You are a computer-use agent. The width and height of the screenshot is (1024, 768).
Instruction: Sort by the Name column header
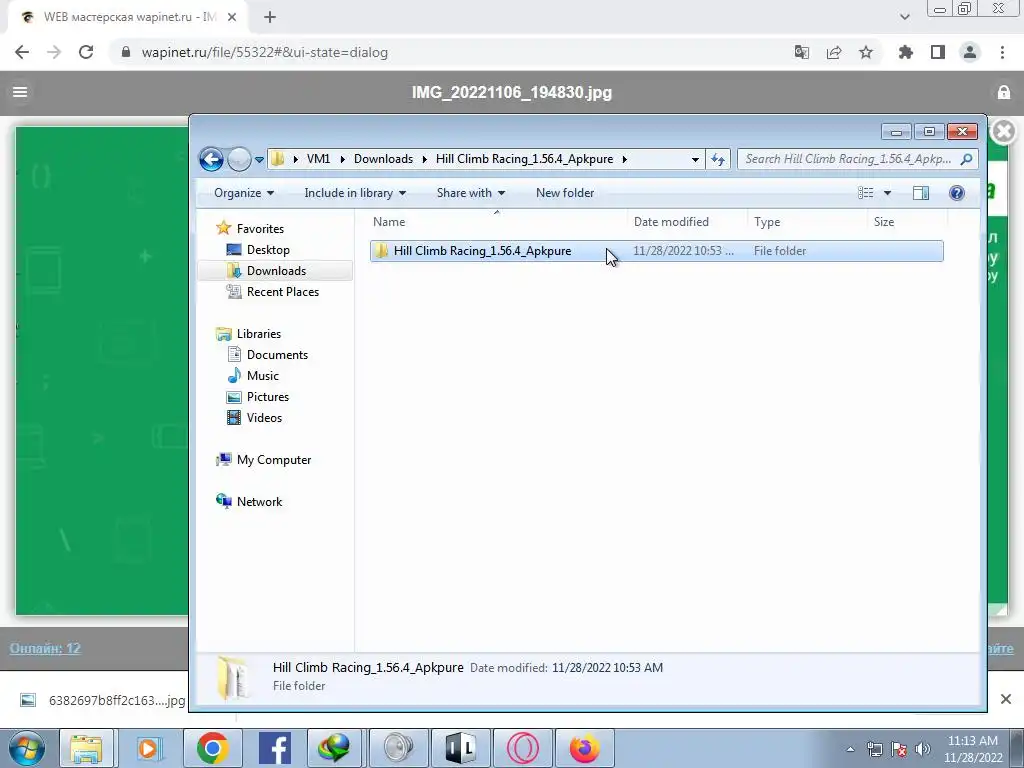389,221
